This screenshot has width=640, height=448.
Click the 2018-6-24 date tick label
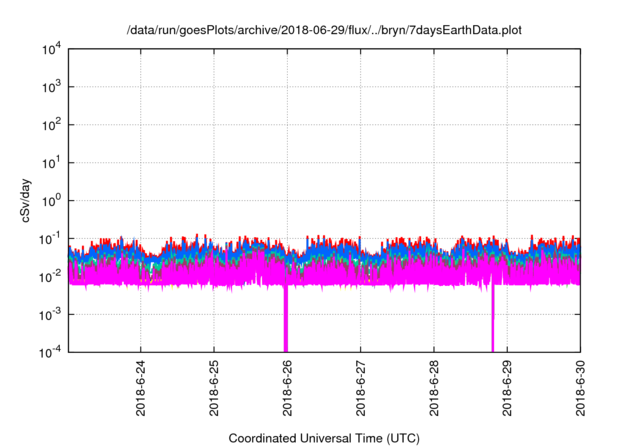pos(140,388)
